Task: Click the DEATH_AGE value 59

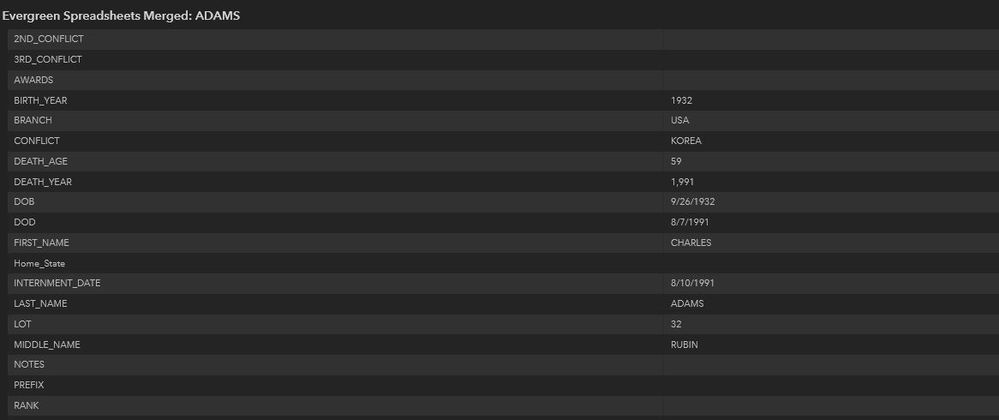Action: point(677,161)
